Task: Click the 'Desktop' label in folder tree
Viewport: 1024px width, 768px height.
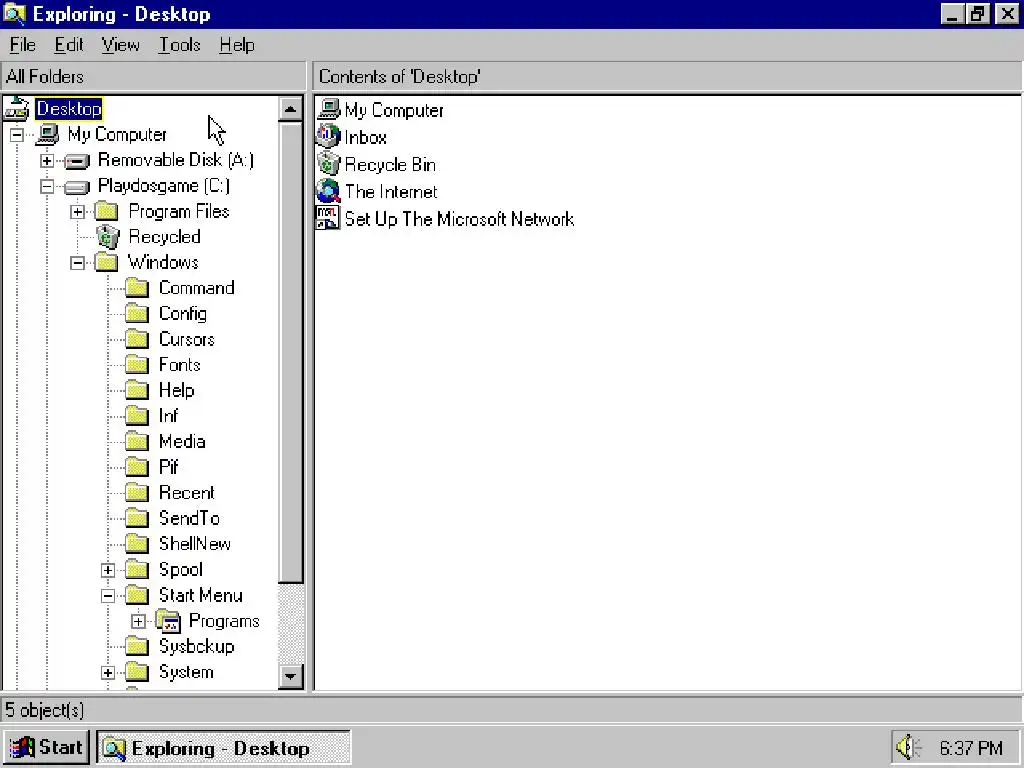Action: pos(69,108)
